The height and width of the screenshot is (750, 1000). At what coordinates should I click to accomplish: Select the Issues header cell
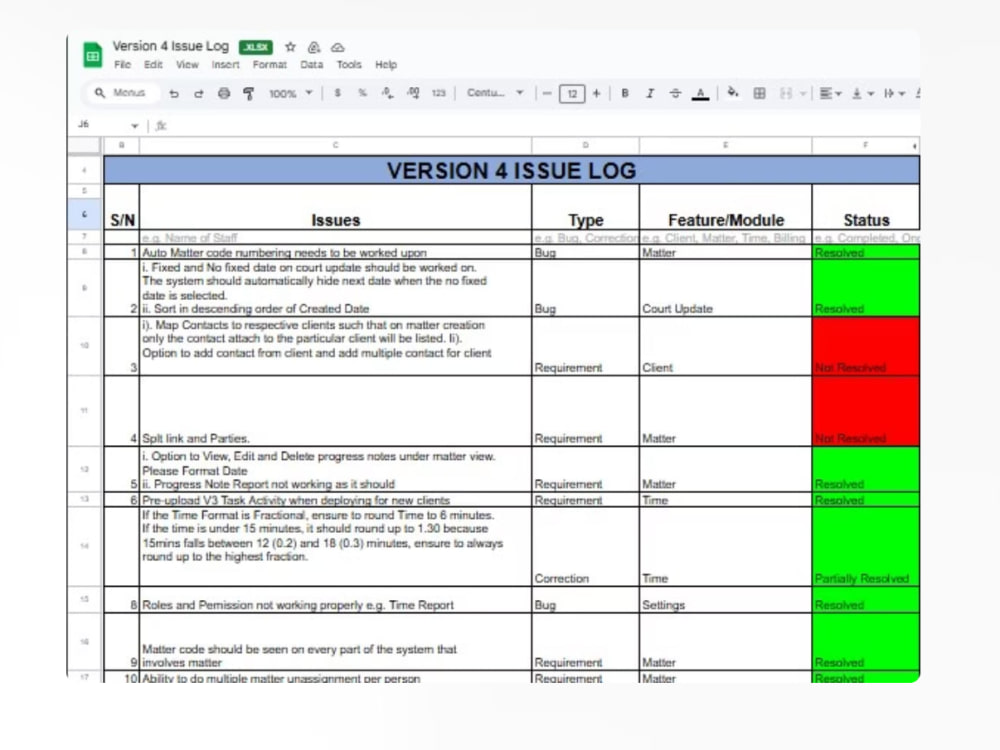pyautogui.click(x=335, y=208)
